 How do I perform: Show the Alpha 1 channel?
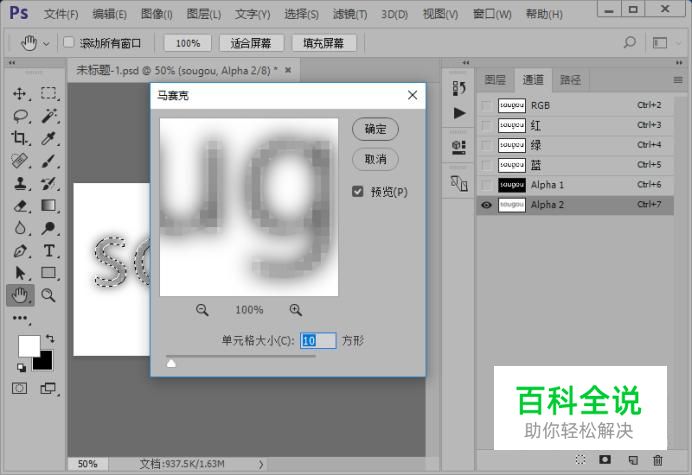click(486, 185)
